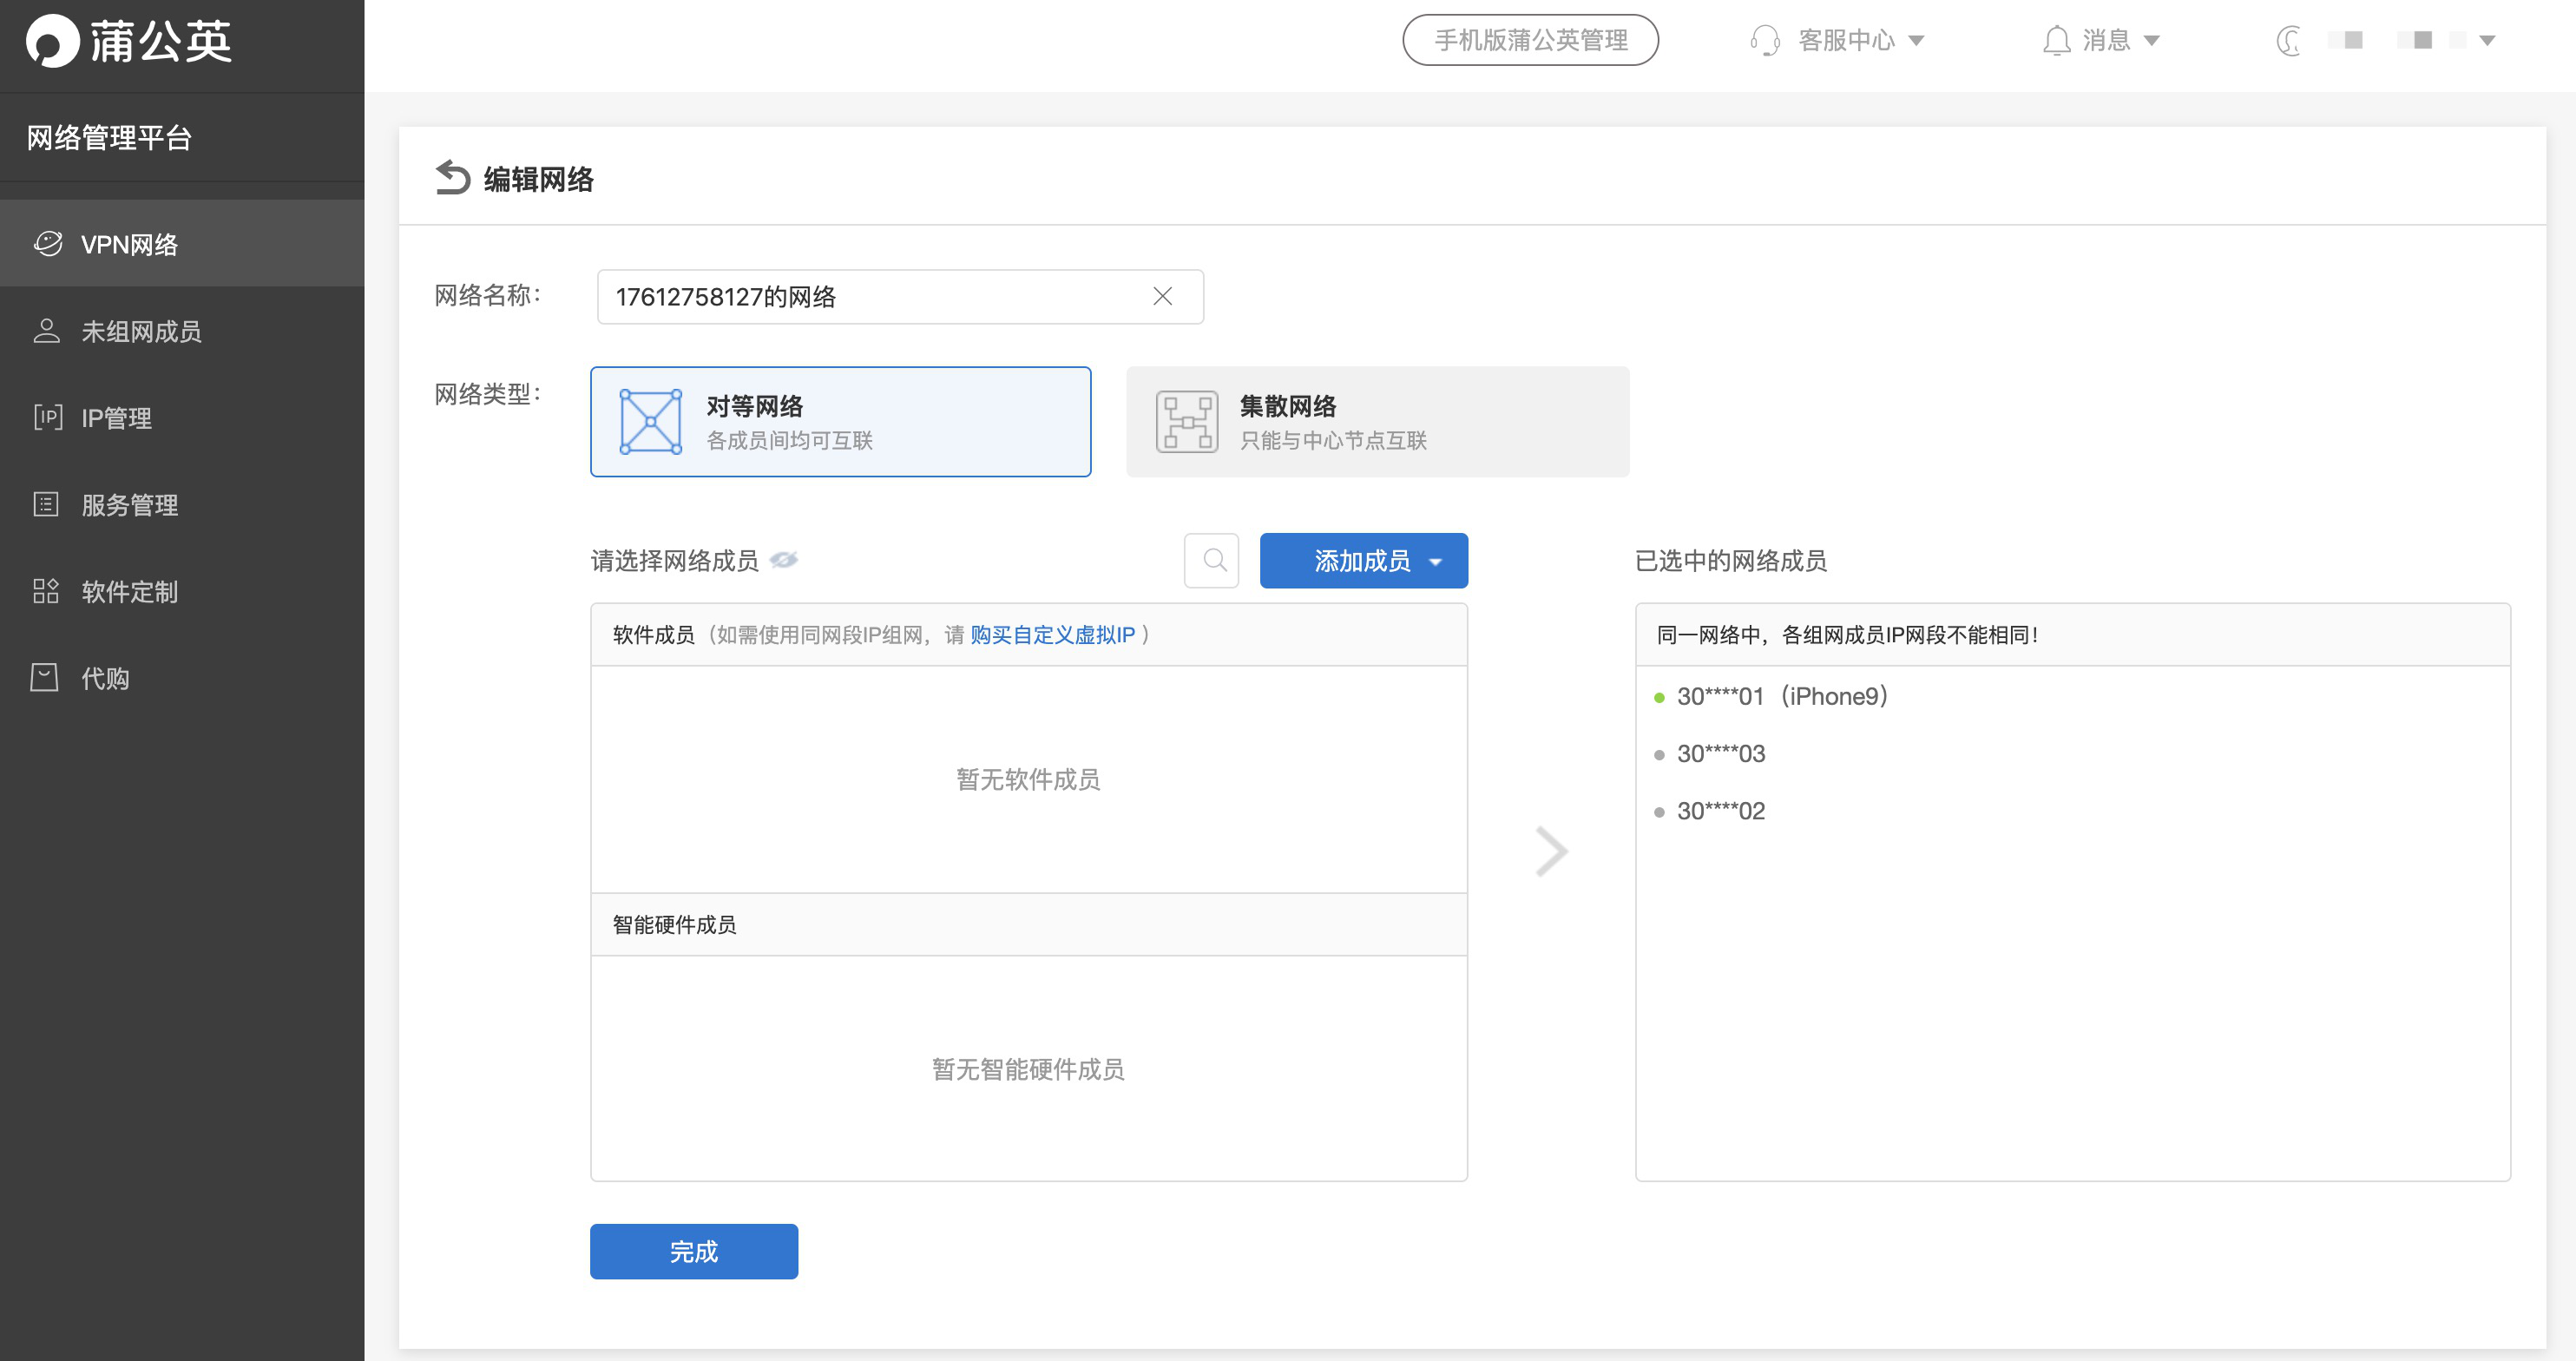Click the 网络管理平台 heading

pos(109,137)
